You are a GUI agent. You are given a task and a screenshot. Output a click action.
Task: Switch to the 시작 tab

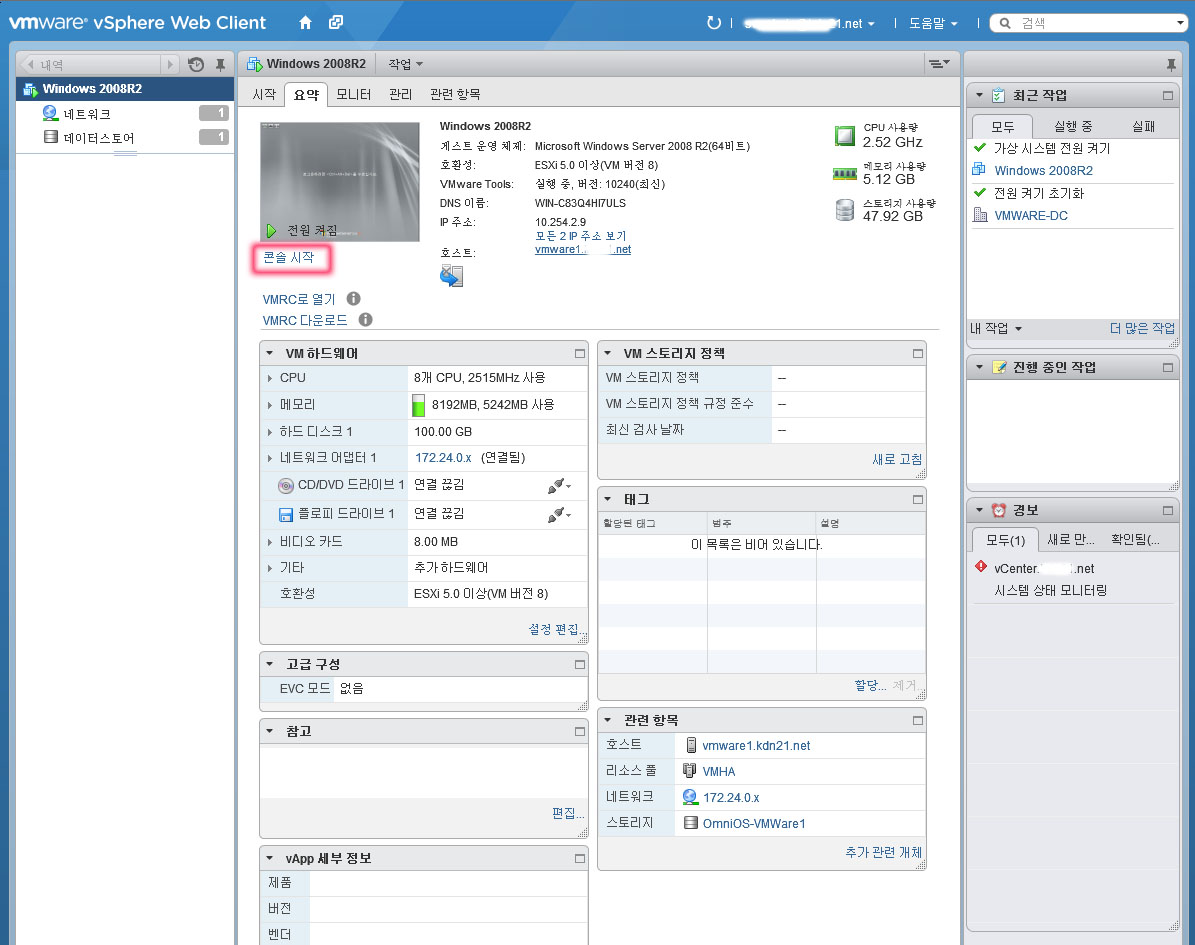[264, 94]
